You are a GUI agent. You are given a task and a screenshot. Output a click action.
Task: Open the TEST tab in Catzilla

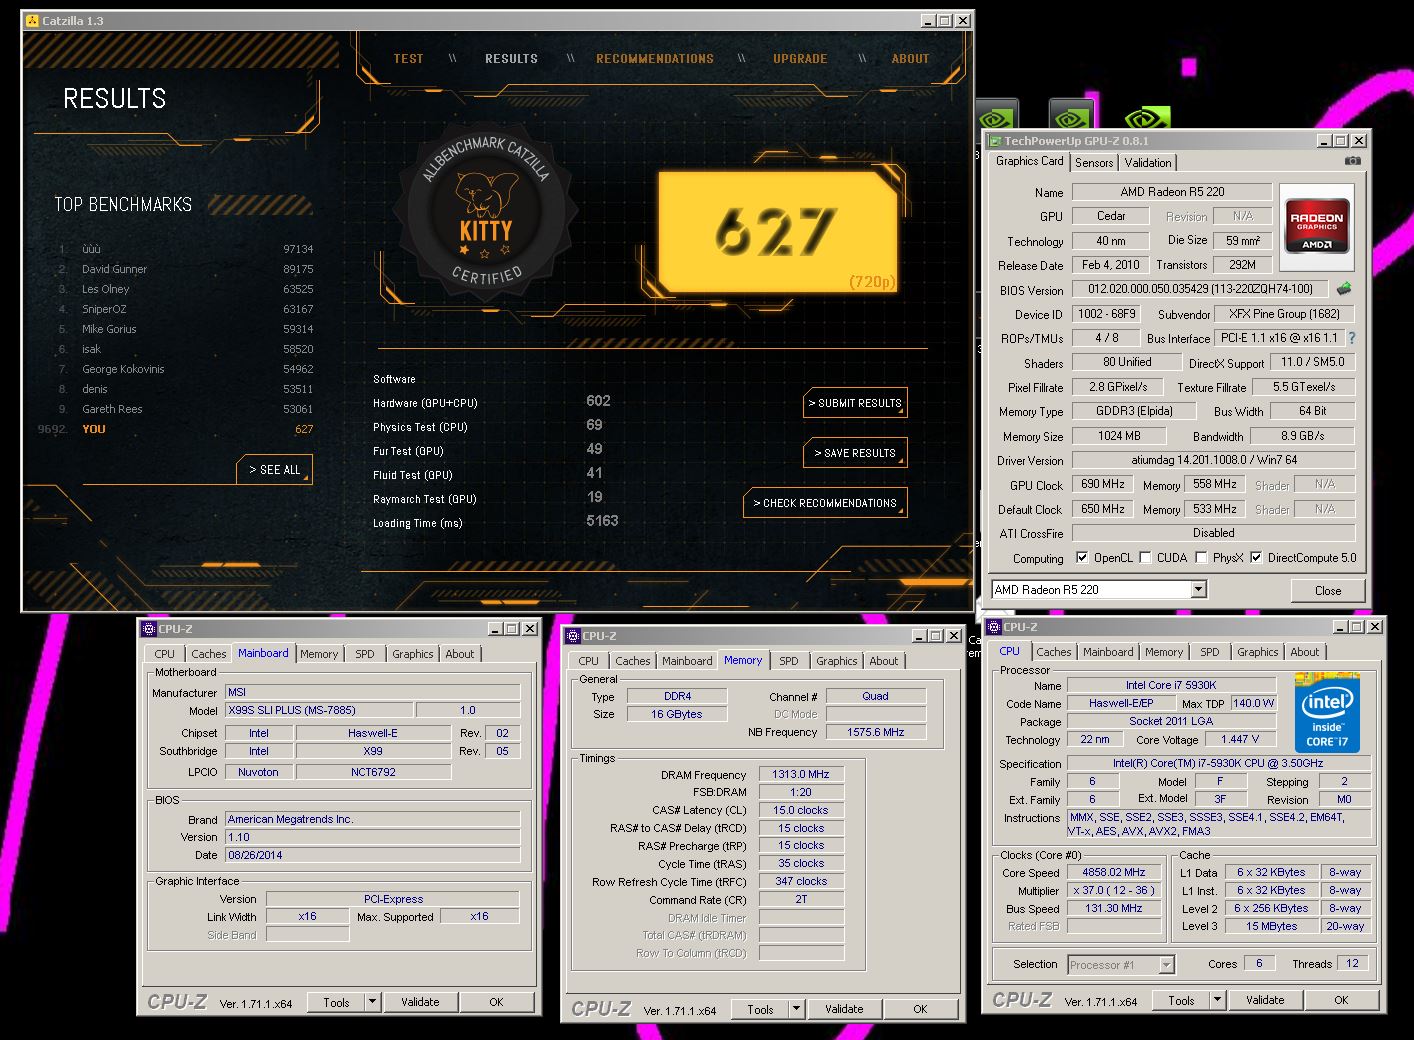408,59
